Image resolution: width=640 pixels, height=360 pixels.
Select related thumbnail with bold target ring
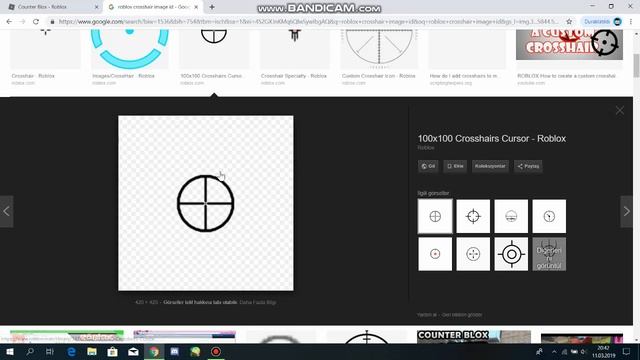tap(511, 254)
